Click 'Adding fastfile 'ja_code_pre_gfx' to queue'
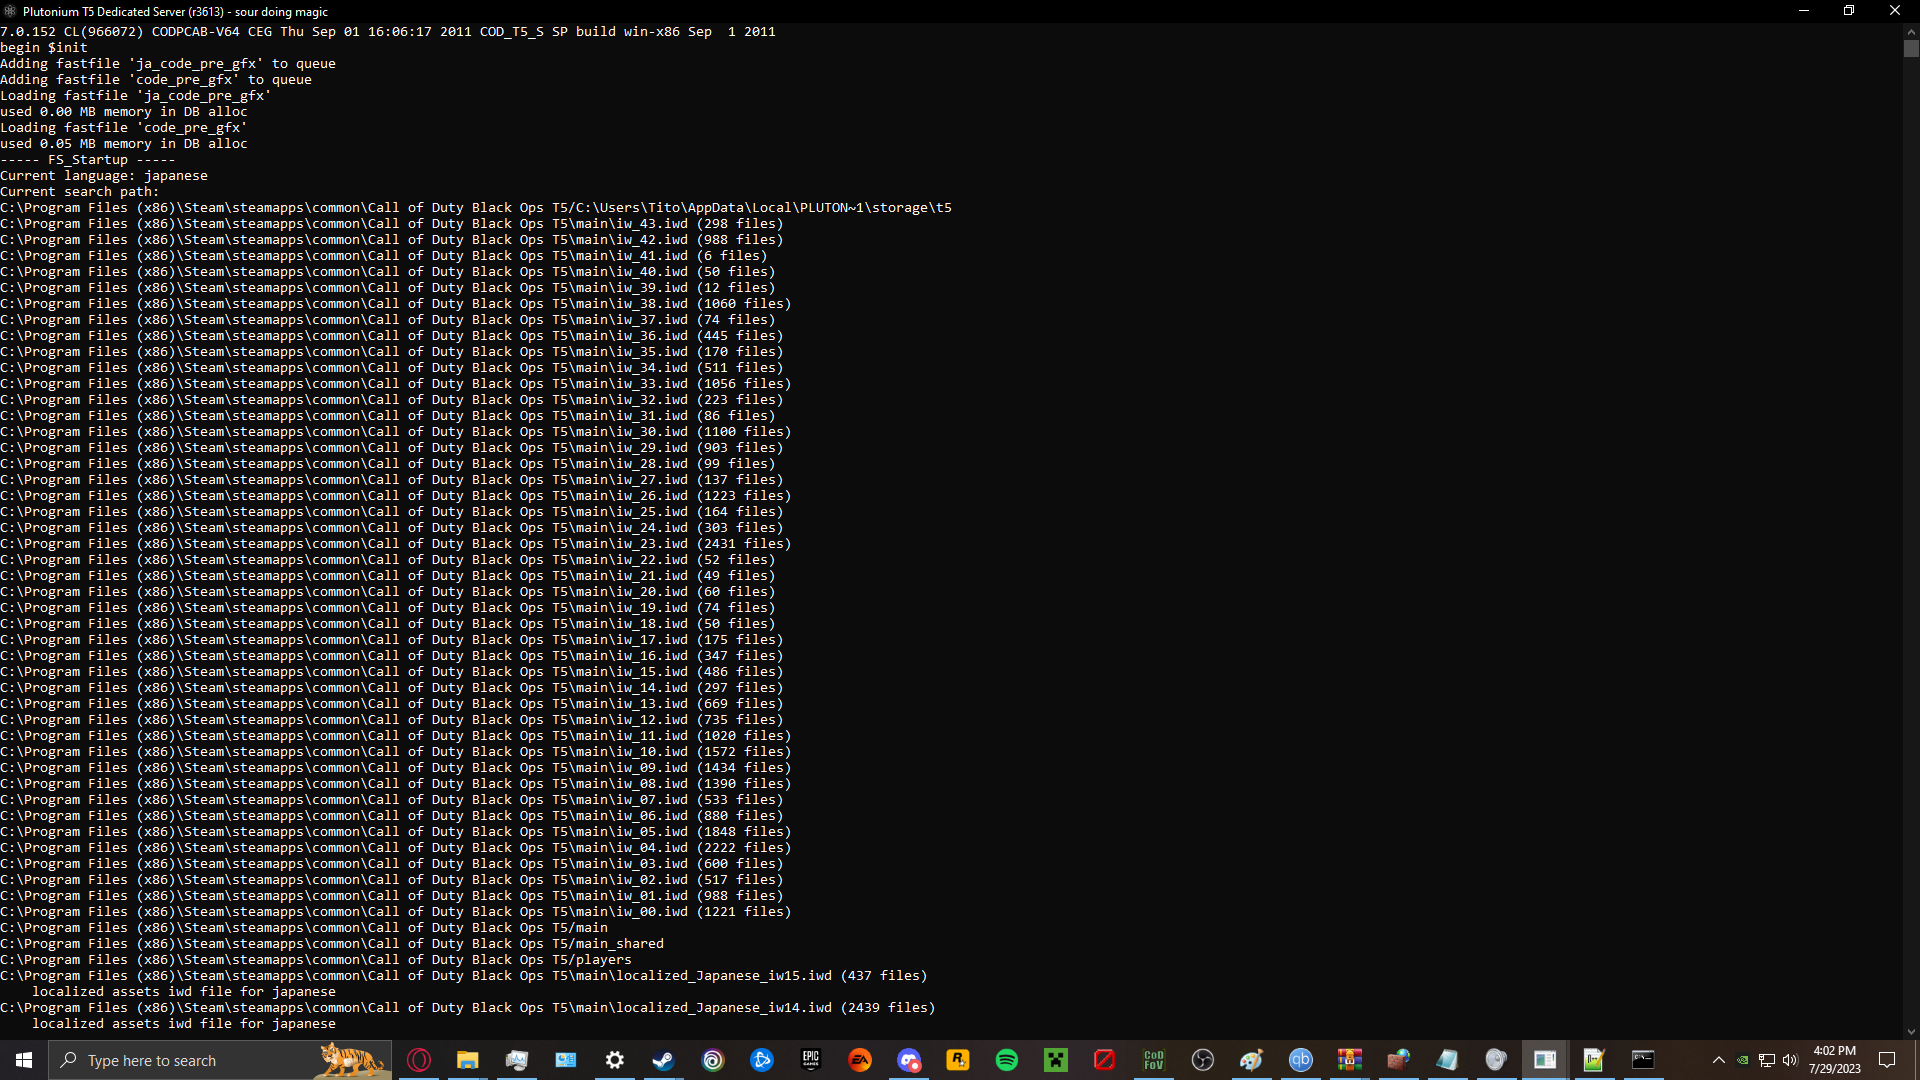Screen dimensions: 1920x1080 tap(168, 64)
